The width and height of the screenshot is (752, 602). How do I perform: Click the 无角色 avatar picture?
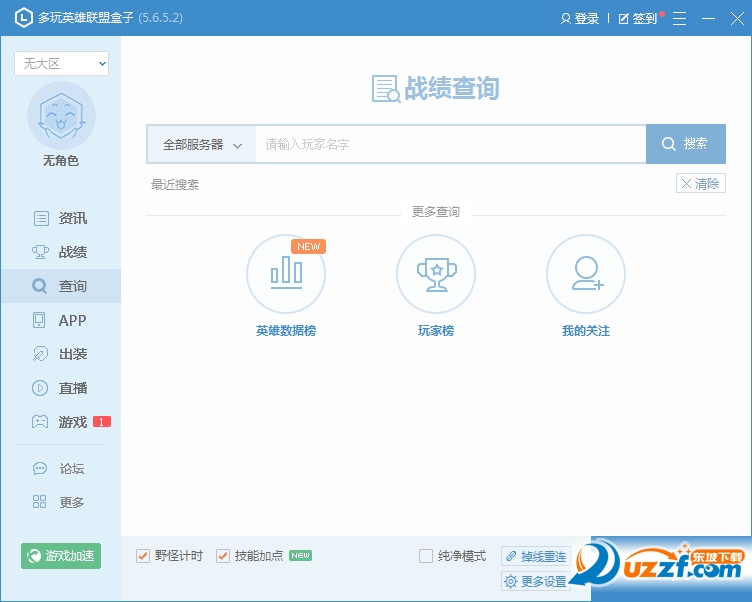tap(61, 116)
